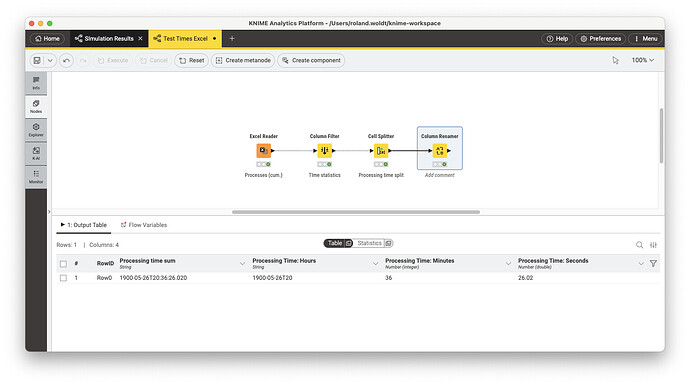Switch to Statistics view toggle

(369, 243)
